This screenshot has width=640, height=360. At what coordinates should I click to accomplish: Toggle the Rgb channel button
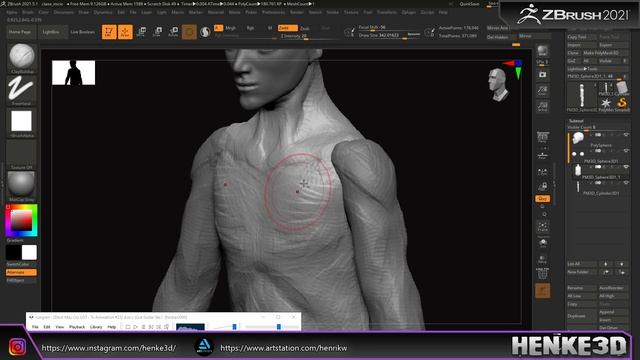point(250,28)
